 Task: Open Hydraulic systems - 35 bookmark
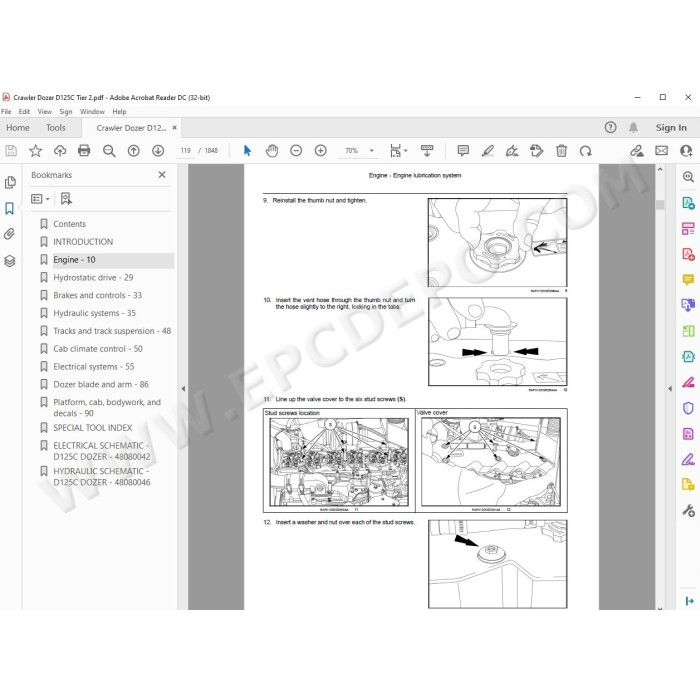[94, 313]
